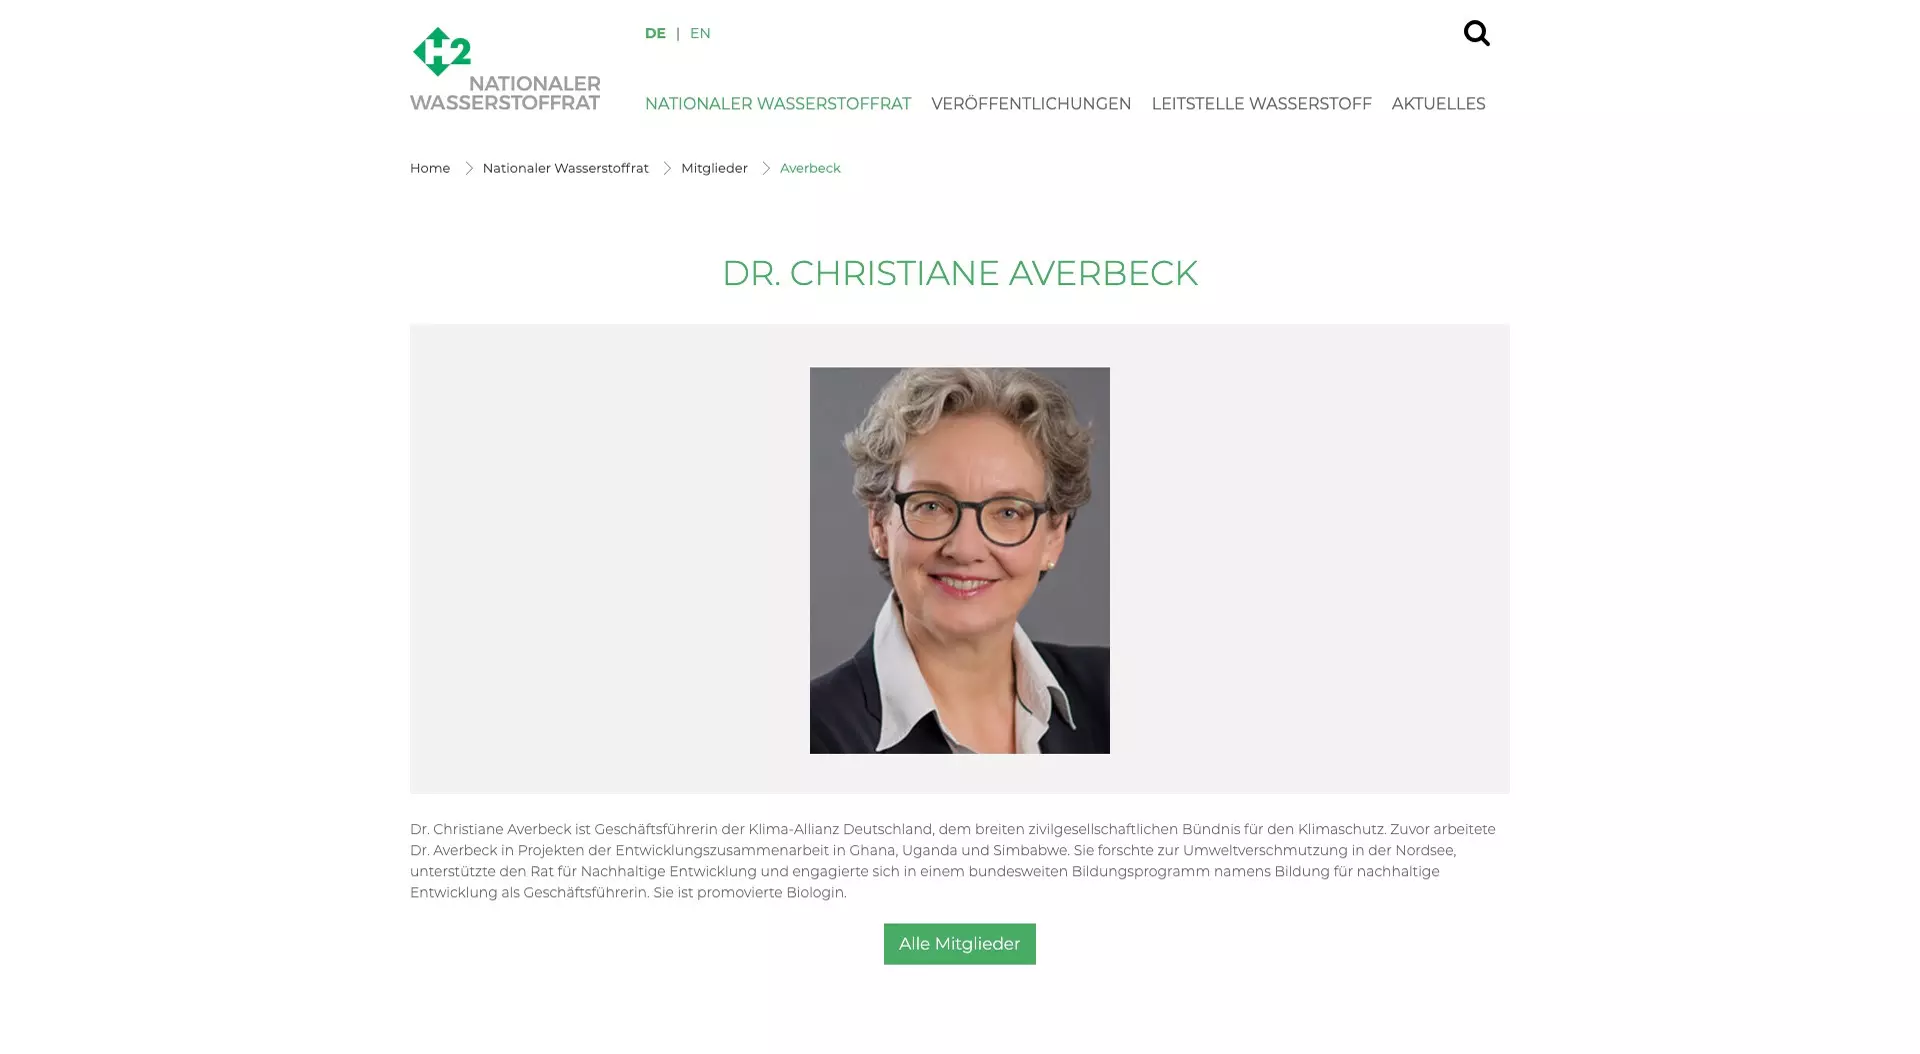
Task: Click Nationaler Wasserstoffrat breadcrumb link
Action: point(565,168)
